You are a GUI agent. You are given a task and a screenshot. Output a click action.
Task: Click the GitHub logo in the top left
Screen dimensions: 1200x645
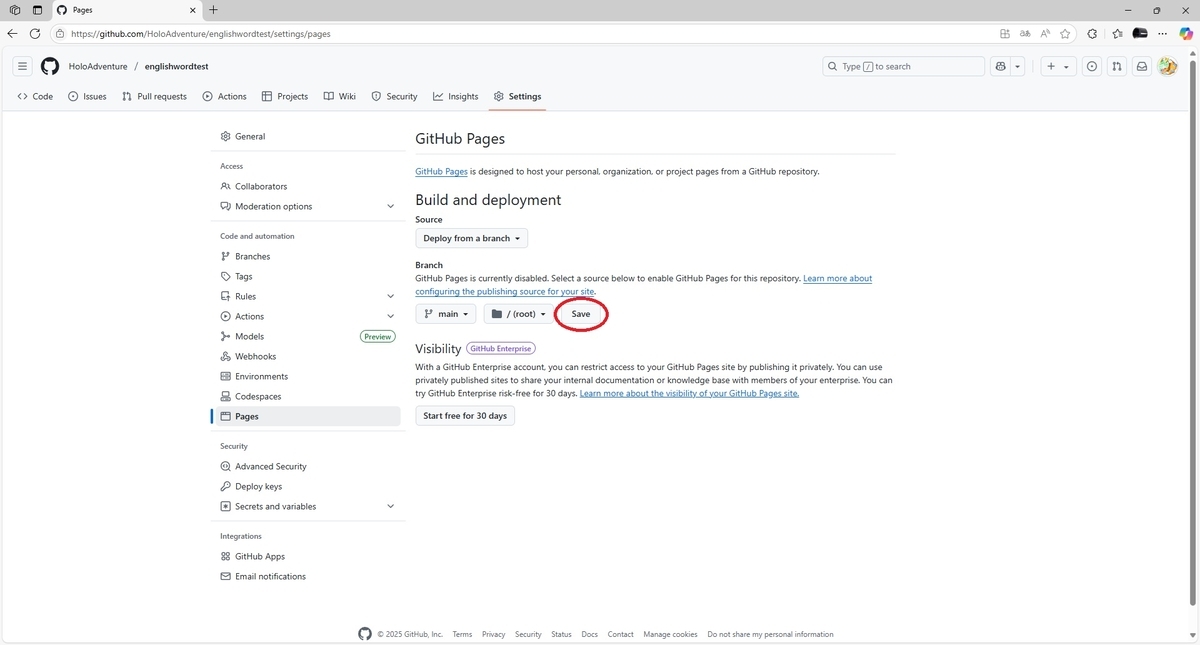click(x=49, y=66)
